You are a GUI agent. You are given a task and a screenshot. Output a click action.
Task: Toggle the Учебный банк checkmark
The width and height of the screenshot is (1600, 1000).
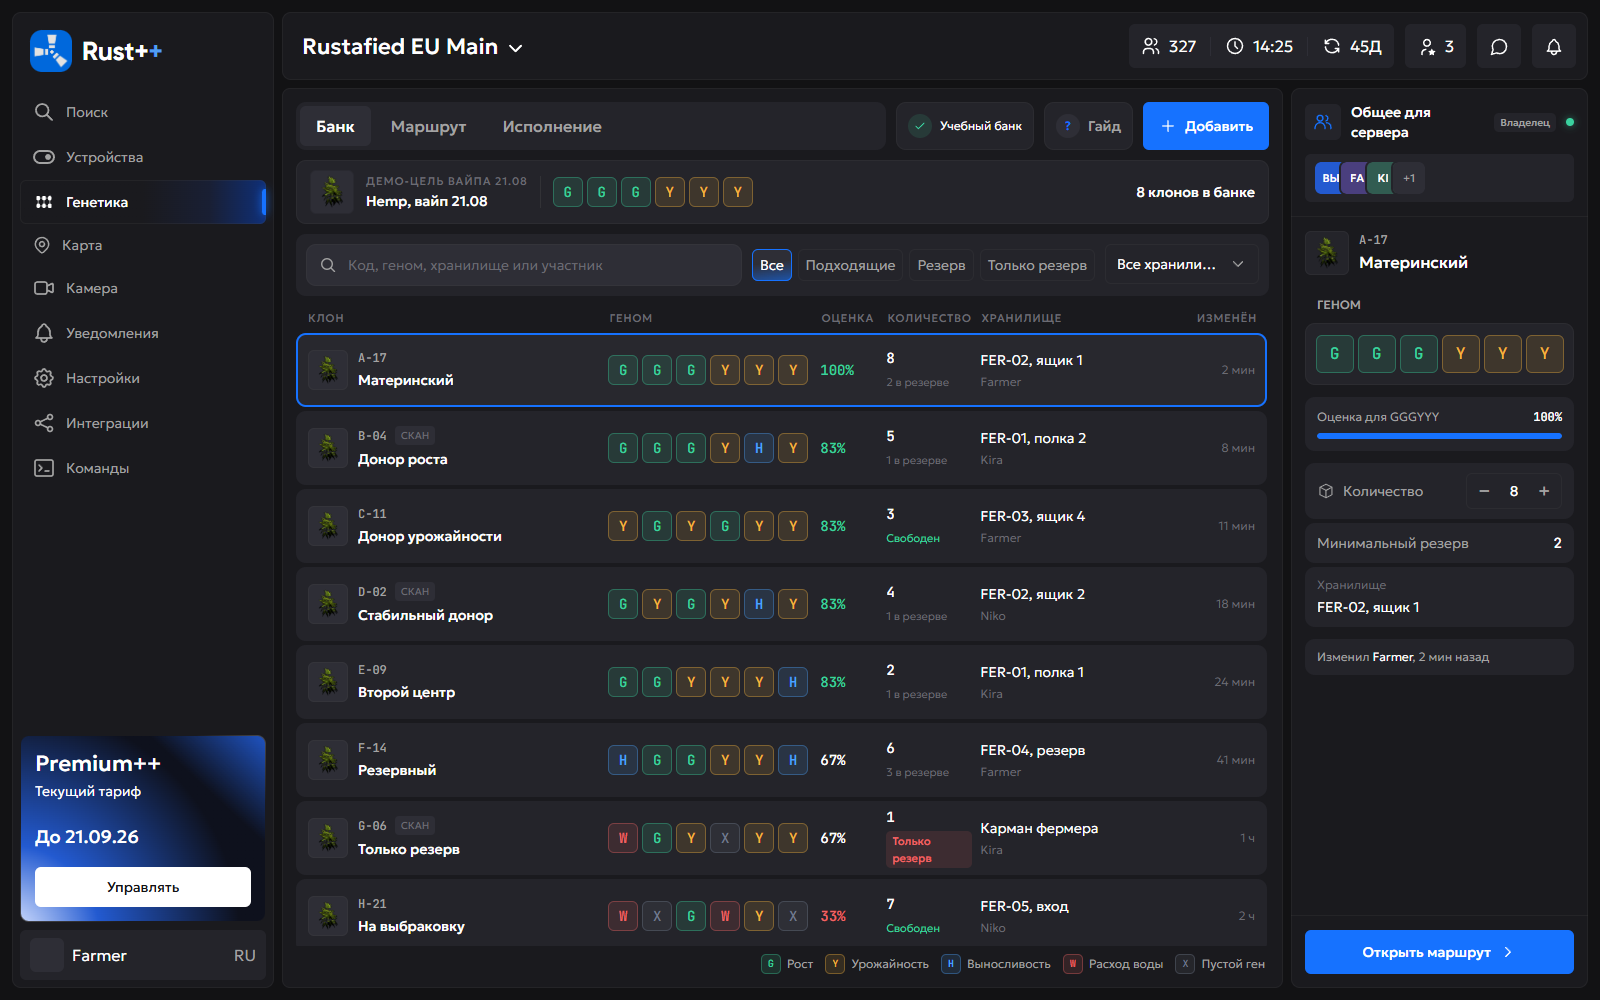920,126
